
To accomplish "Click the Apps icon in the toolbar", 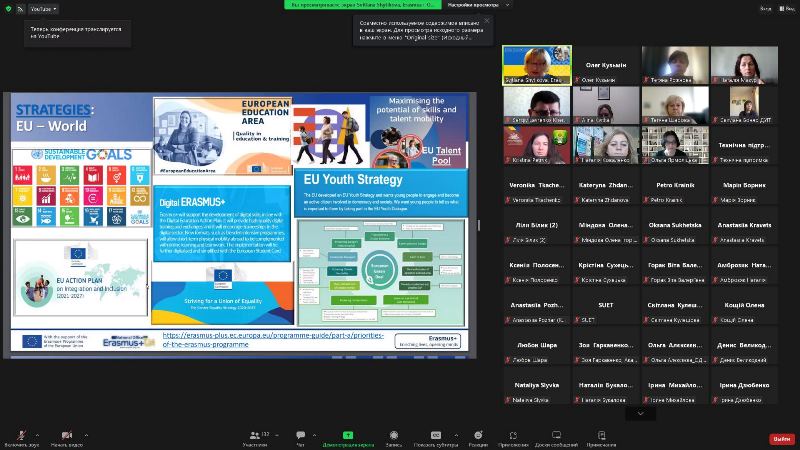I will pos(513,436).
